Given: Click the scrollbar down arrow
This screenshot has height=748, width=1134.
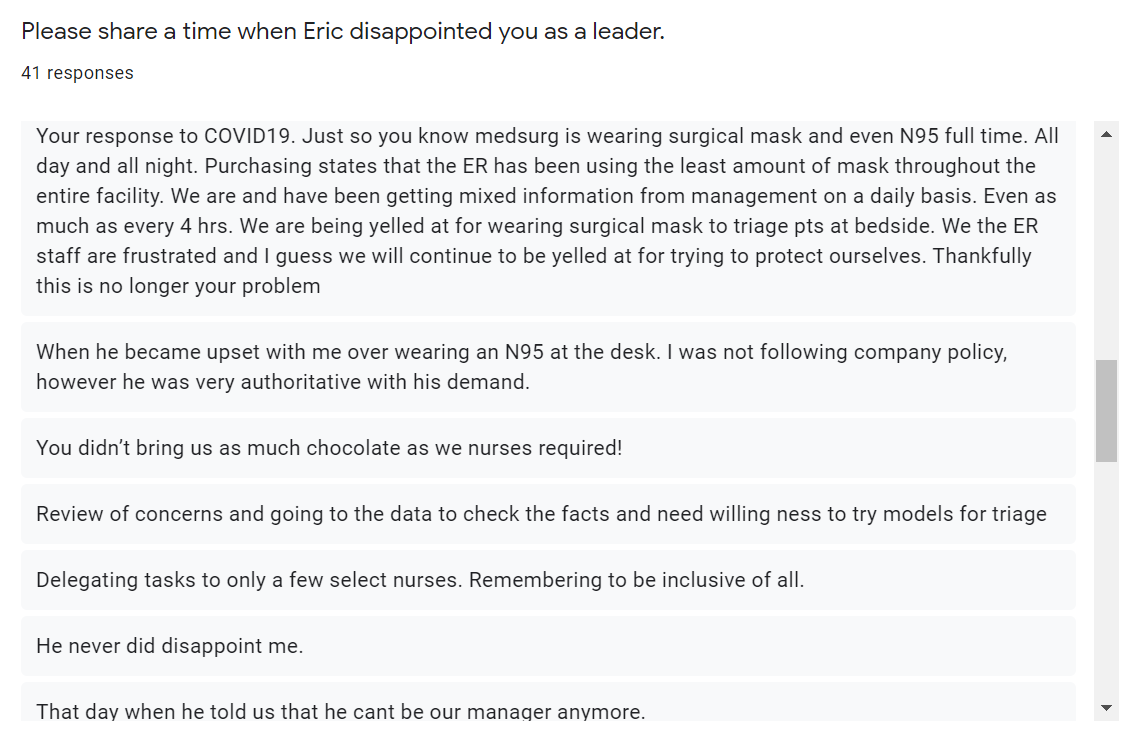Looking at the screenshot, I should click(1106, 707).
